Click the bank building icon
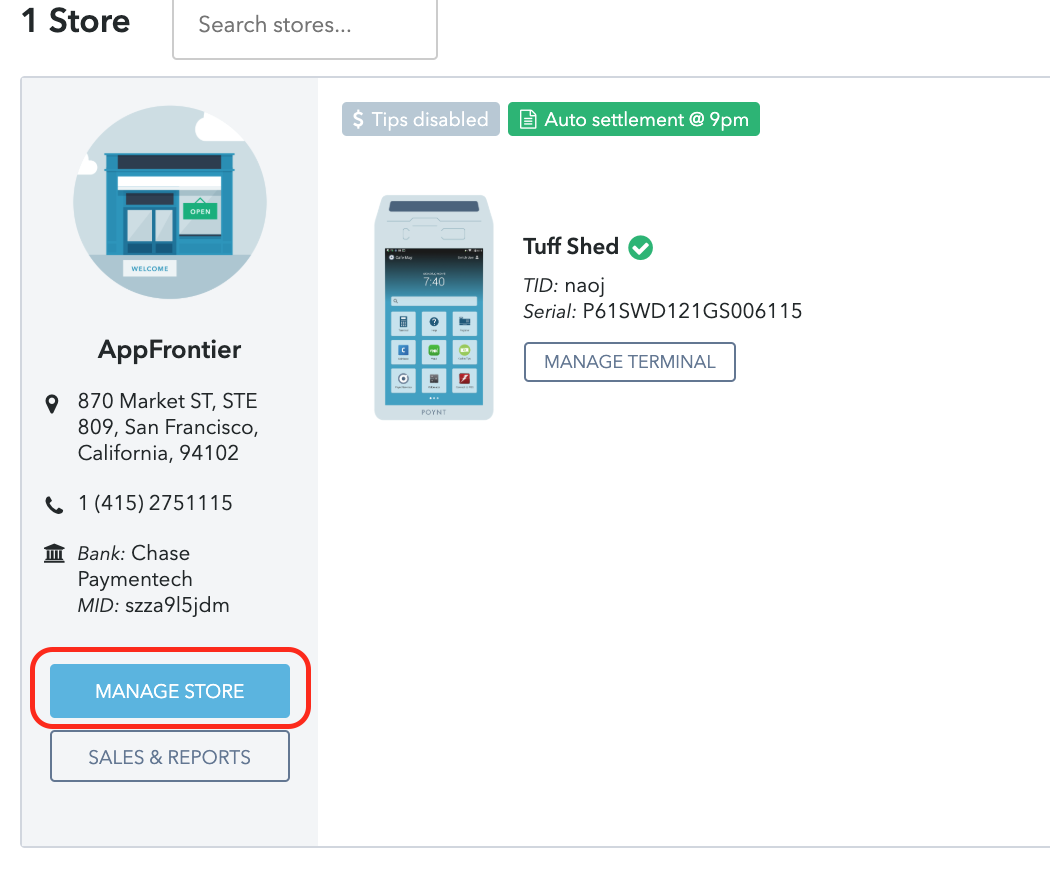1050x872 pixels. coord(54,554)
